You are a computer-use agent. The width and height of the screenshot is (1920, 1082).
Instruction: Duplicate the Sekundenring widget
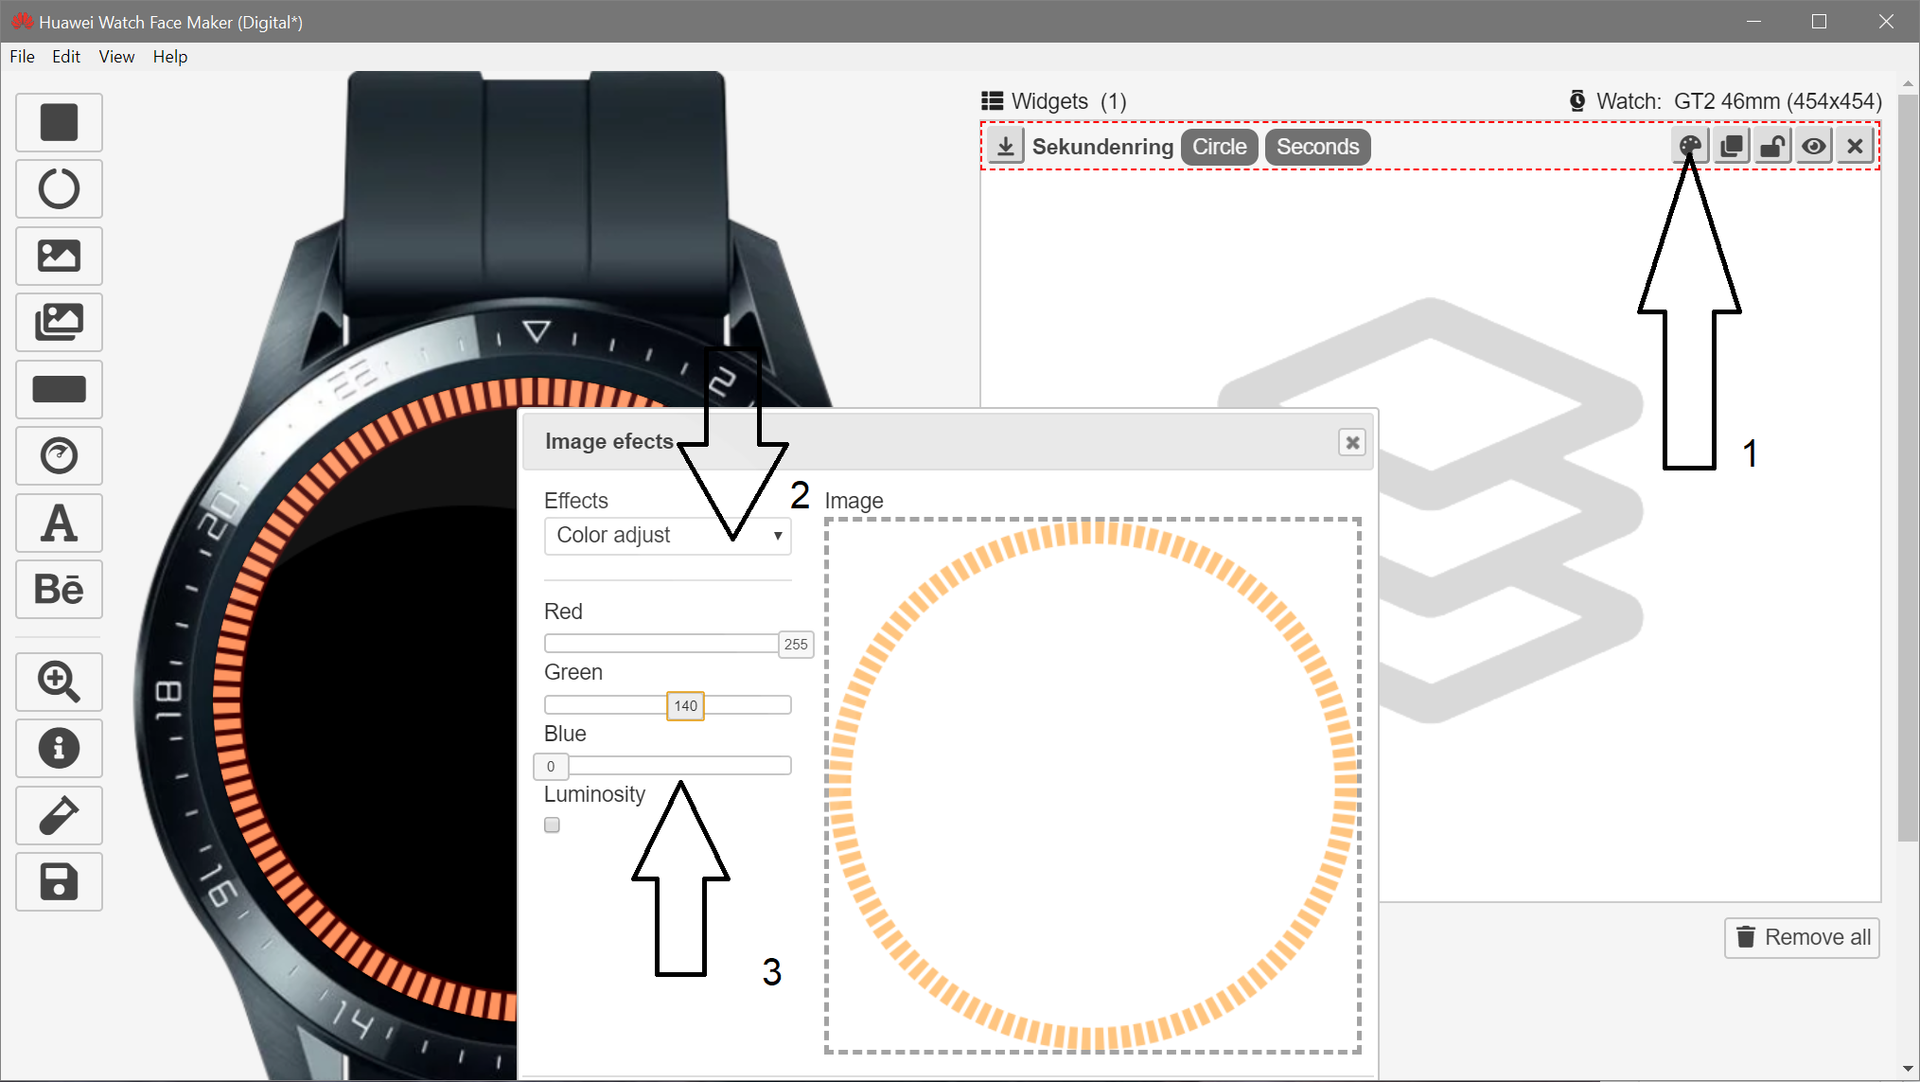pyautogui.click(x=1732, y=146)
